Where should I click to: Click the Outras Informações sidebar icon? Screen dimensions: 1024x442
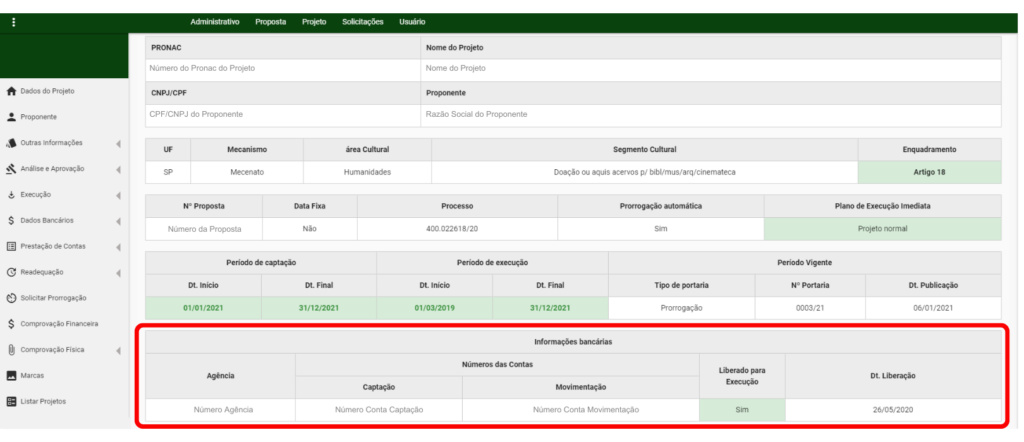11,143
